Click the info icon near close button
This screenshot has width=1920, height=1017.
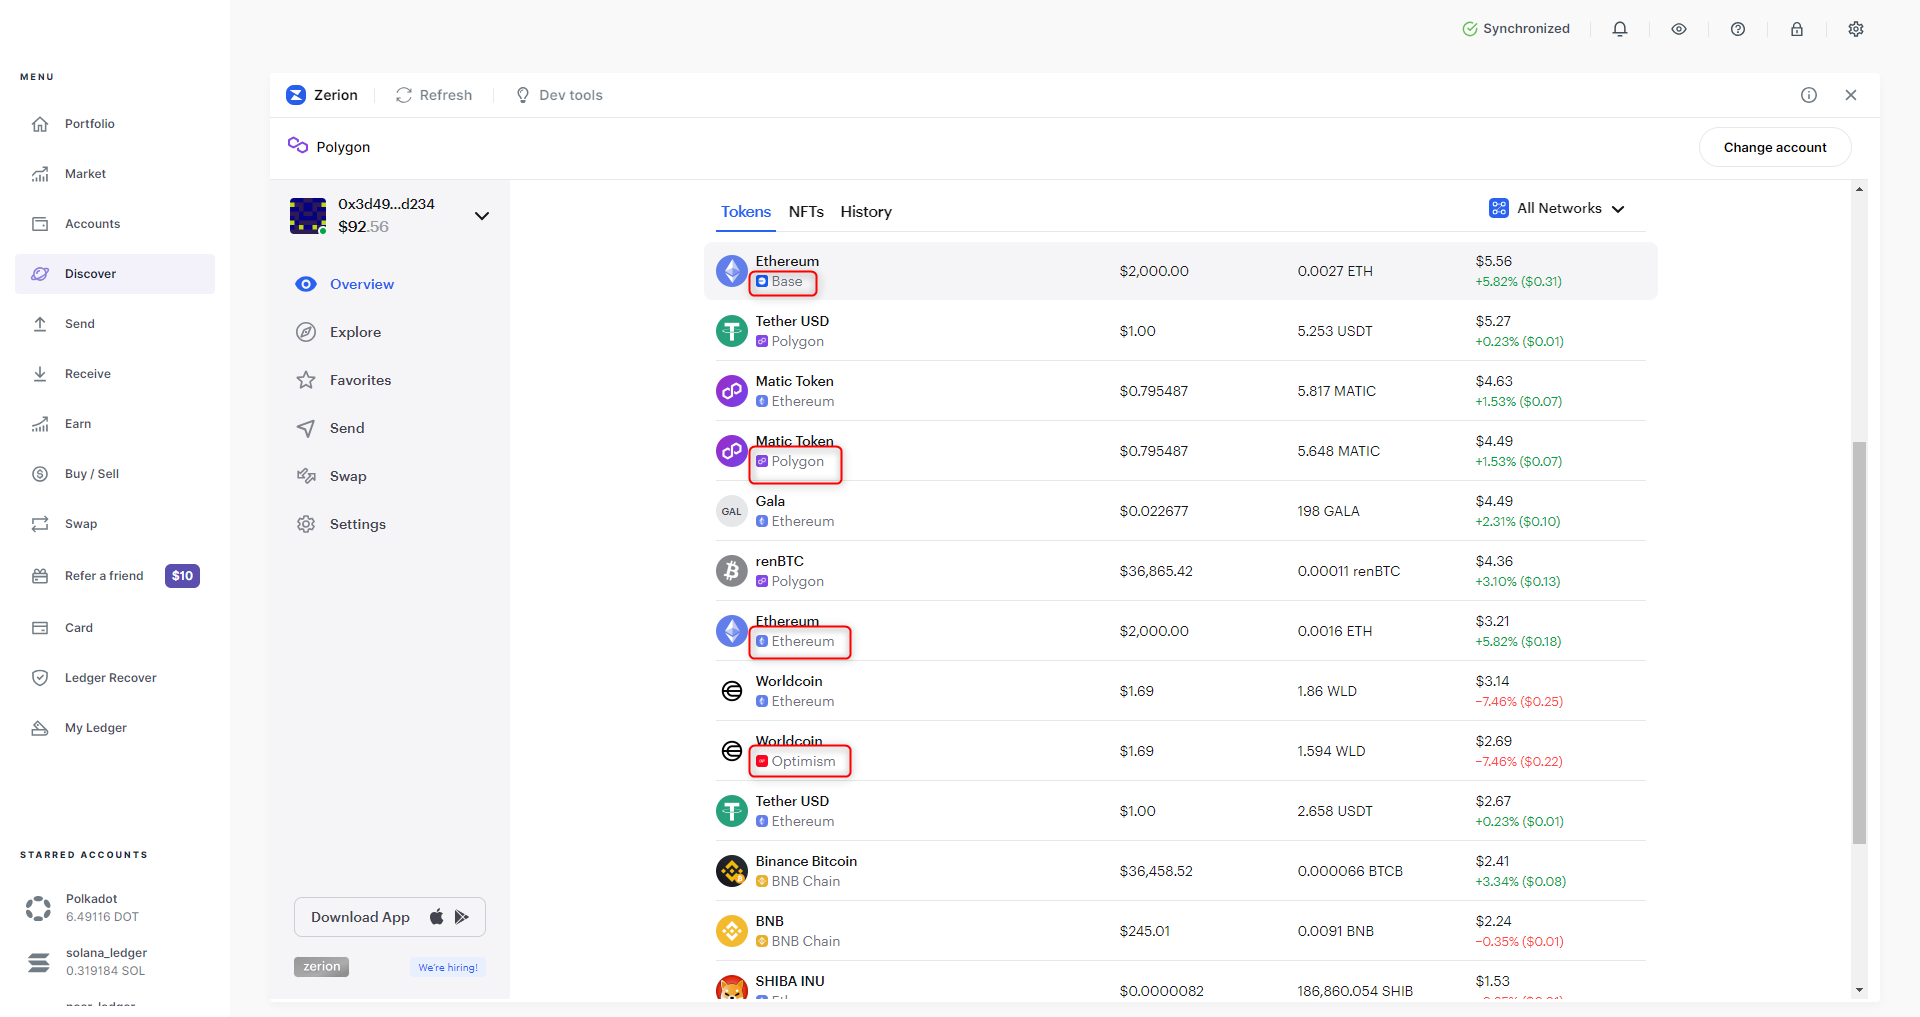point(1809,95)
